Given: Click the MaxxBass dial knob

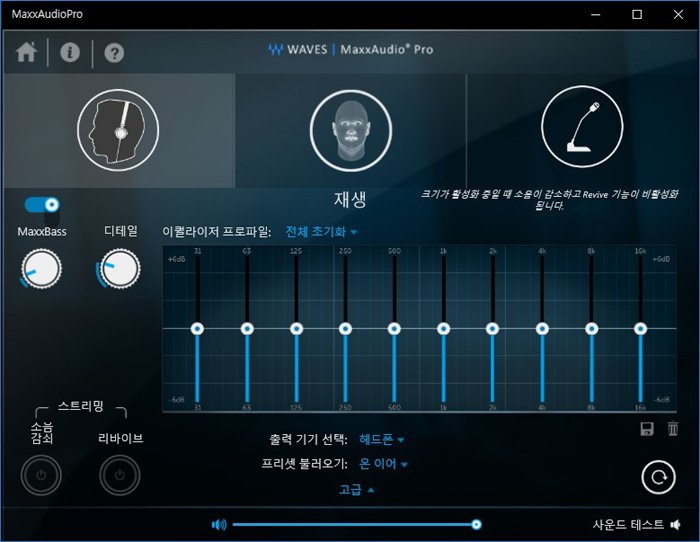Looking at the screenshot, I should (x=41, y=269).
